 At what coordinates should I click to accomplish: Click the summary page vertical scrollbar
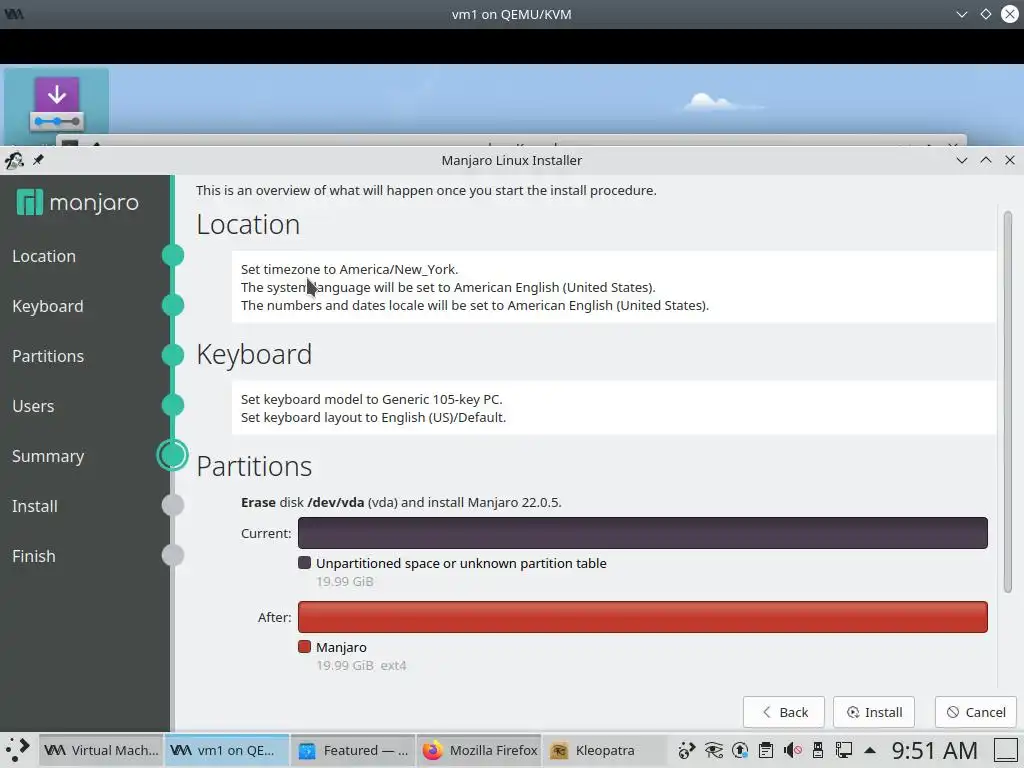[x=1008, y=402]
